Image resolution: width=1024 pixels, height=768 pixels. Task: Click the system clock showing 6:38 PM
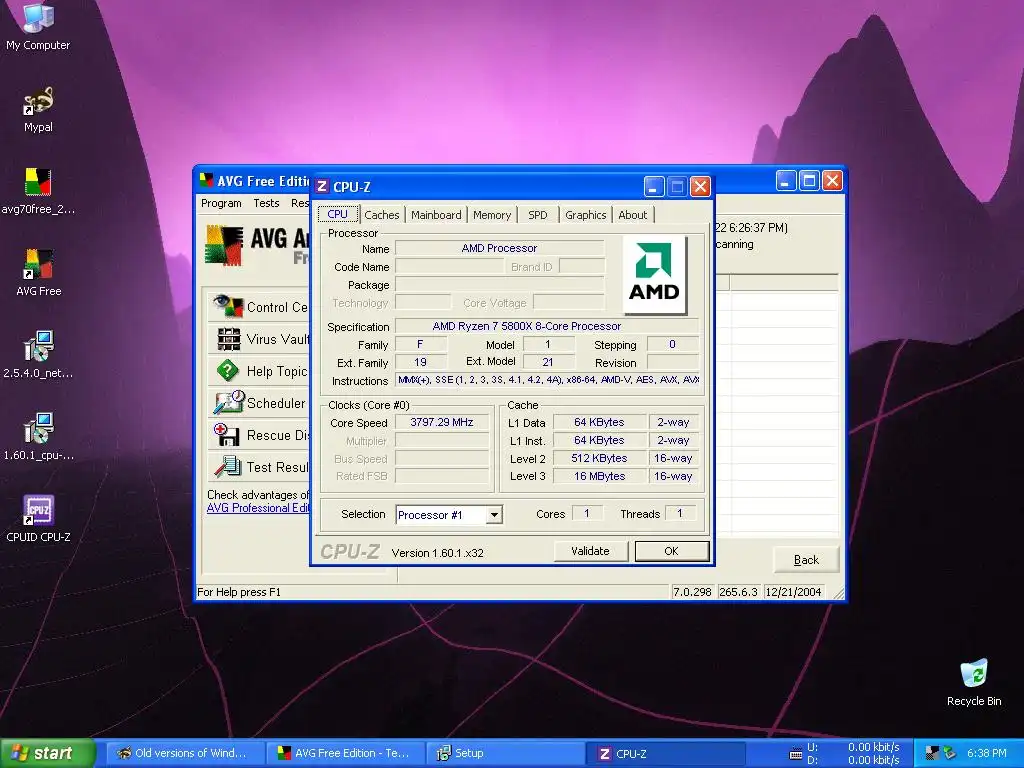click(x=986, y=753)
